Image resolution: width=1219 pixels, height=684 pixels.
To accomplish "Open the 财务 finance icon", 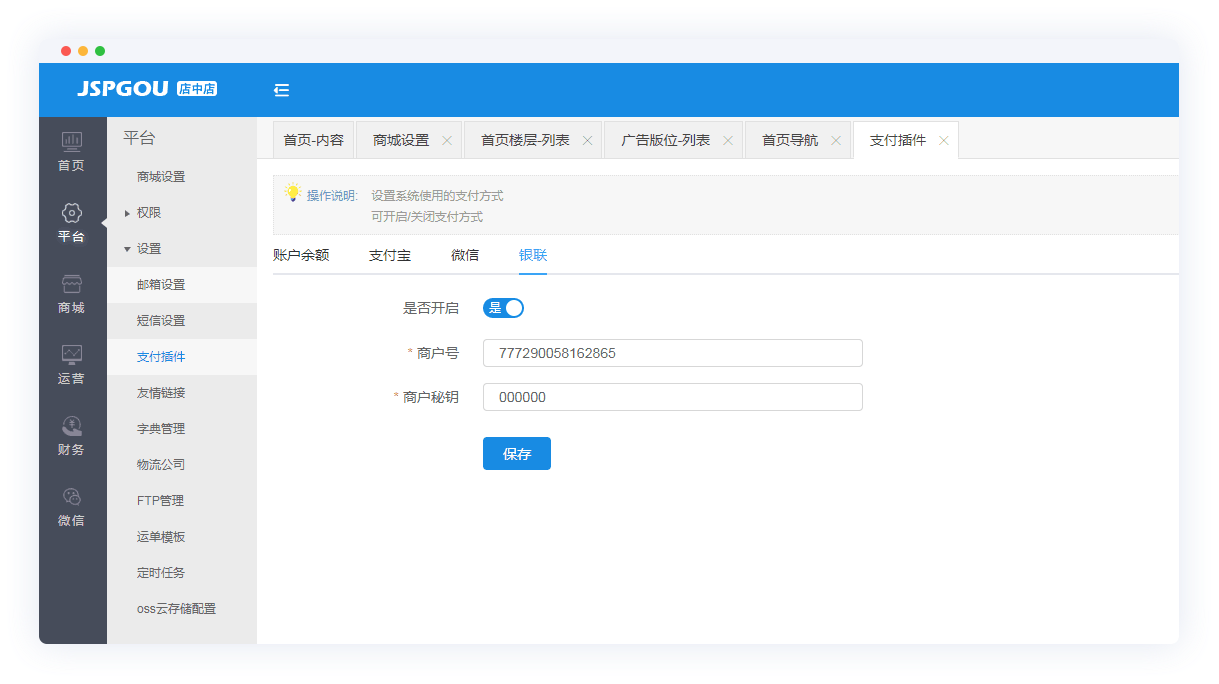I will point(72,426).
